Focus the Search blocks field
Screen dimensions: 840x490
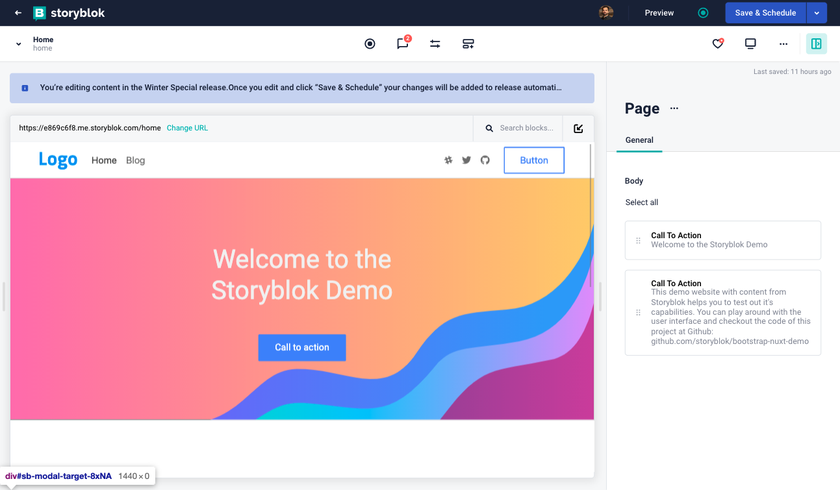[526, 128]
